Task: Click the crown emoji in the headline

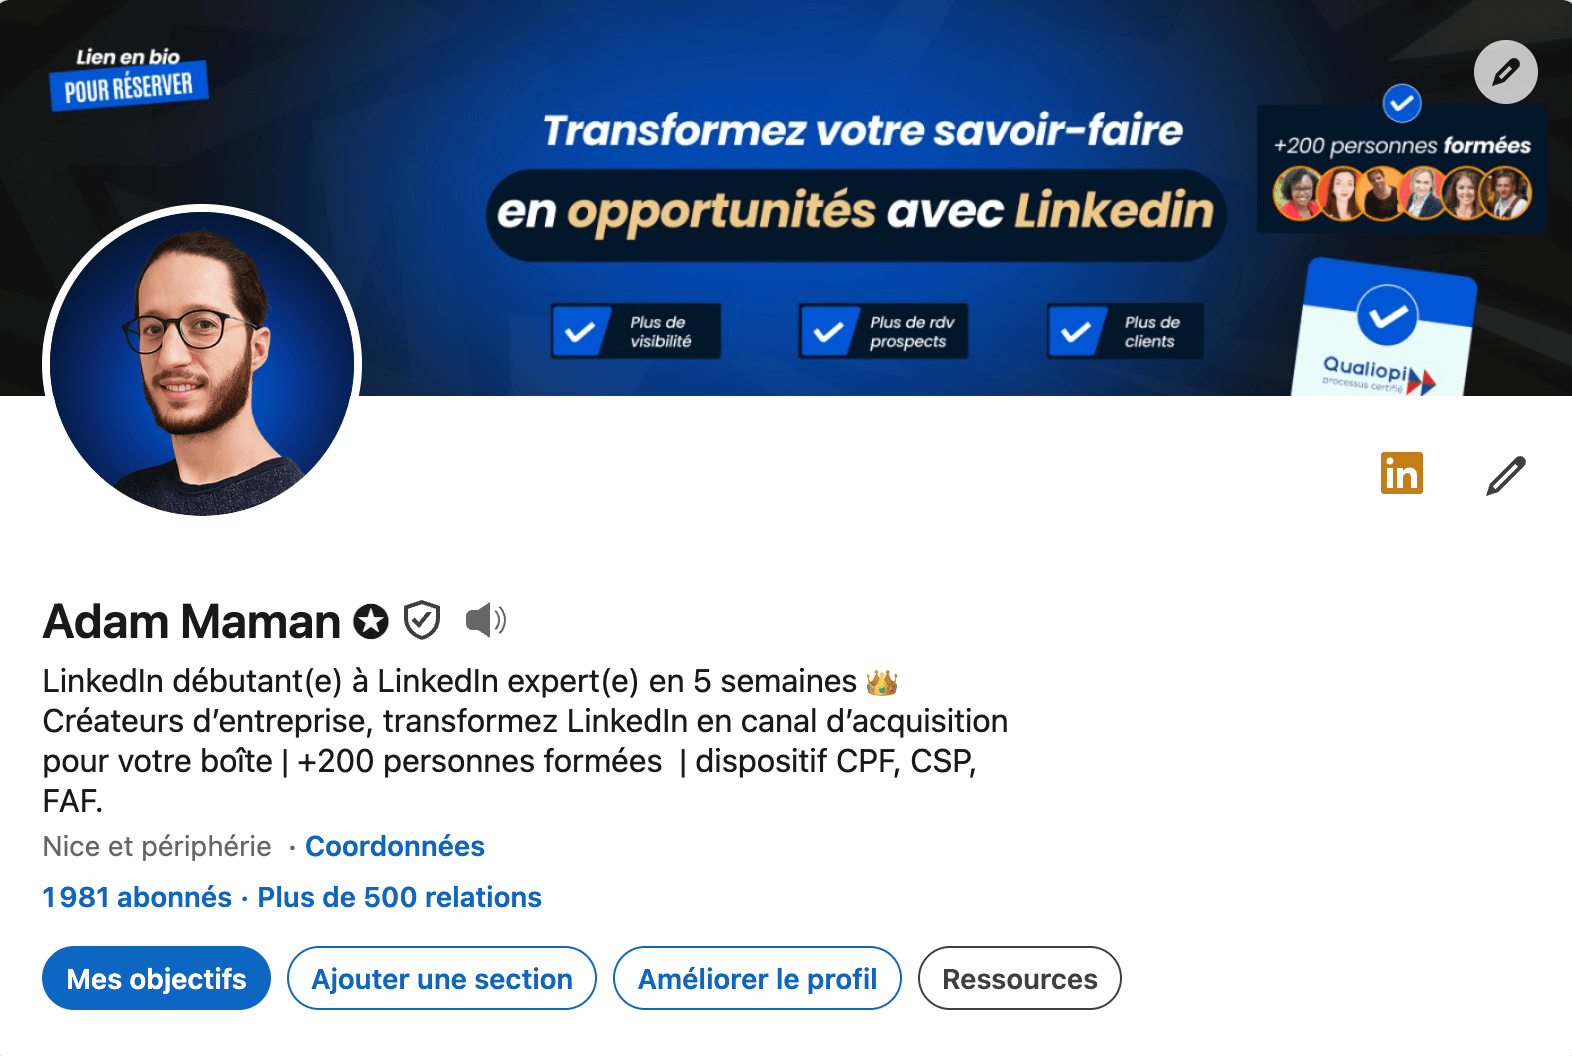Action: pyautogui.click(x=881, y=682)
